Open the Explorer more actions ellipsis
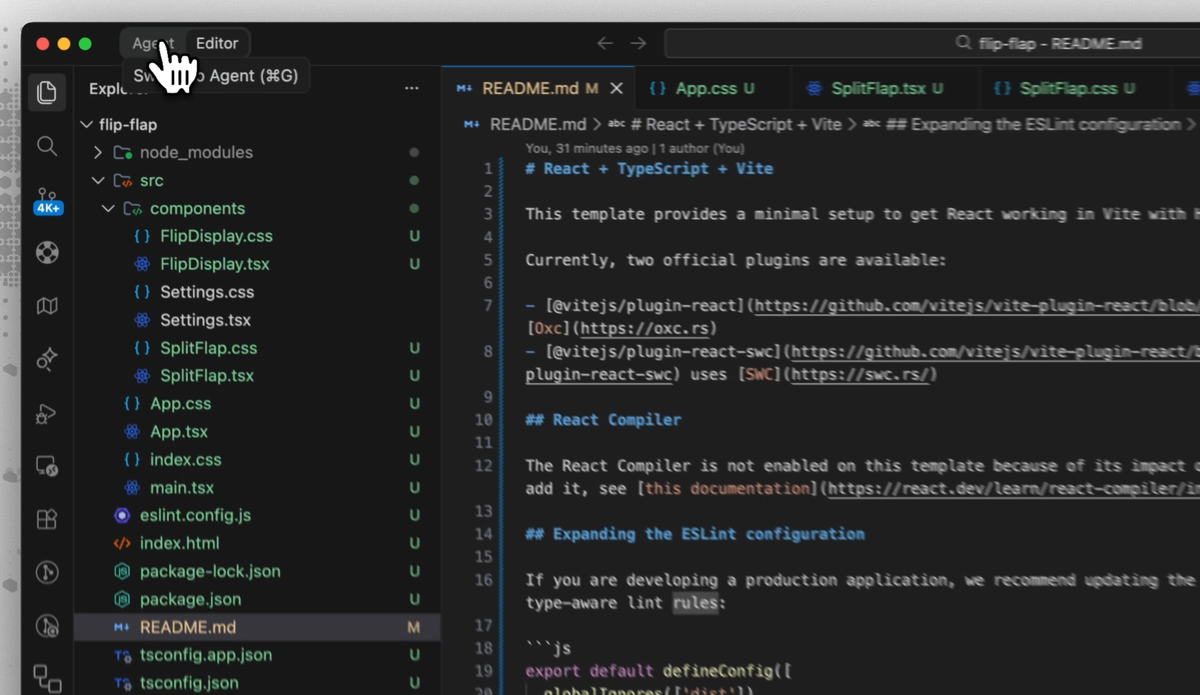1200x695 pixels. [x=411, y=88]
